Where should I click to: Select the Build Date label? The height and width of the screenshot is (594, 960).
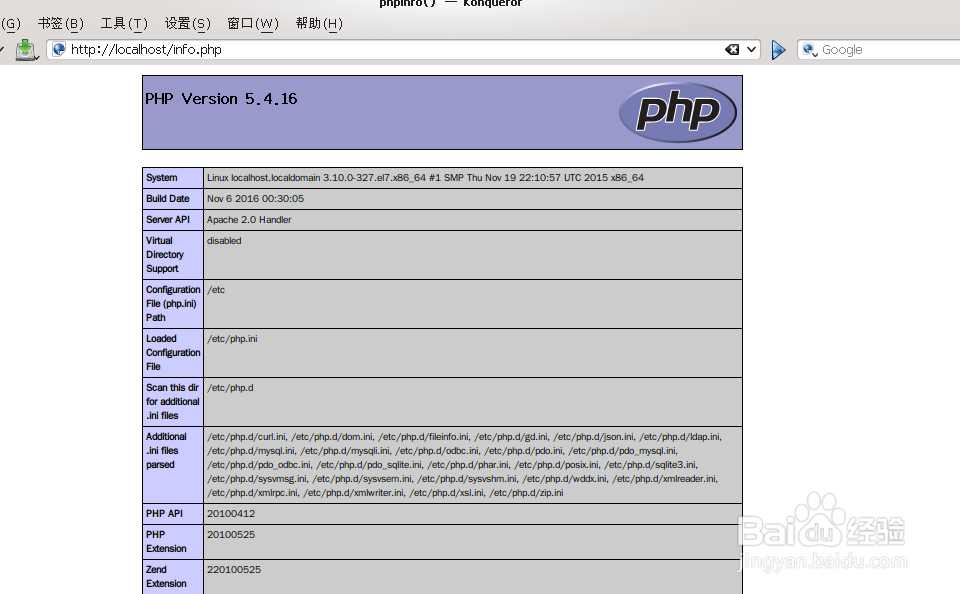pyautogui.click(x=168, y=198)
